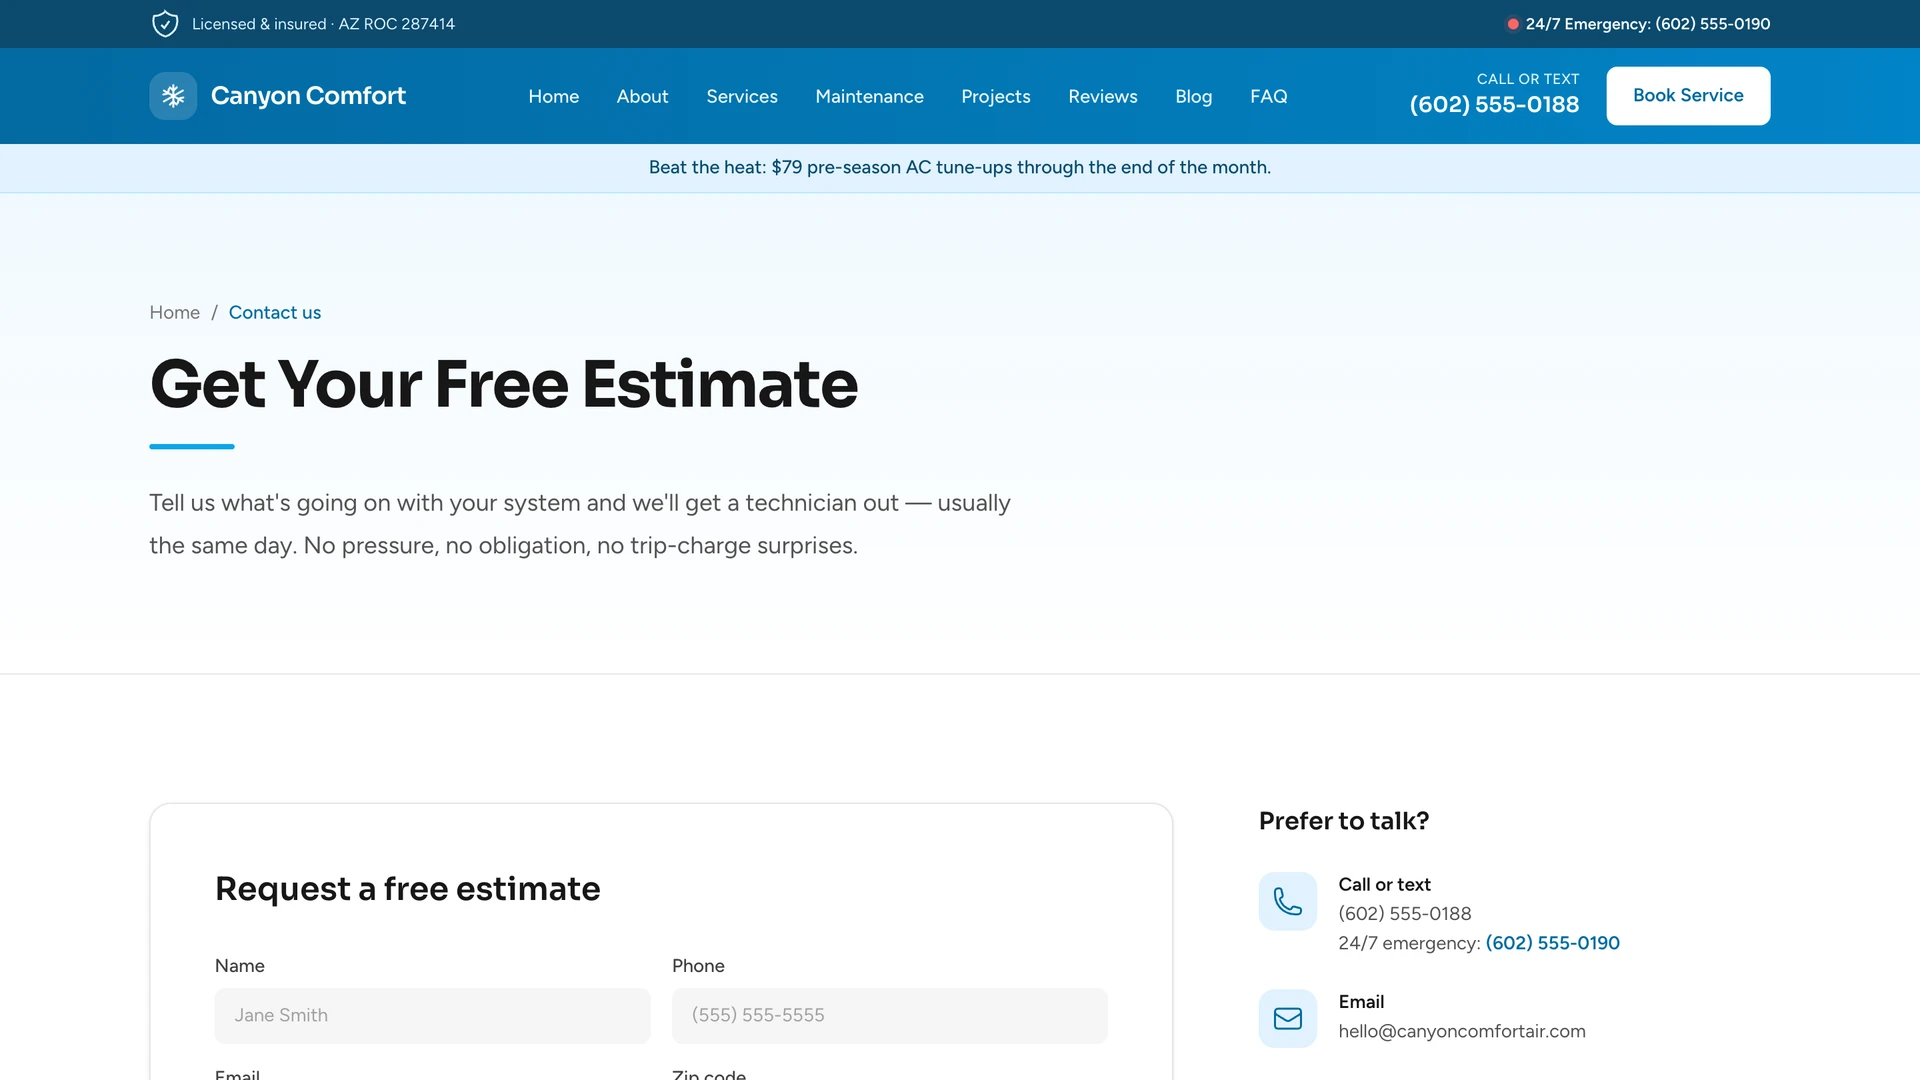Click the hello@canyoncomfortair.com email address
This screenshot has height=1080, width=1920.
tap(1462, 1031)
